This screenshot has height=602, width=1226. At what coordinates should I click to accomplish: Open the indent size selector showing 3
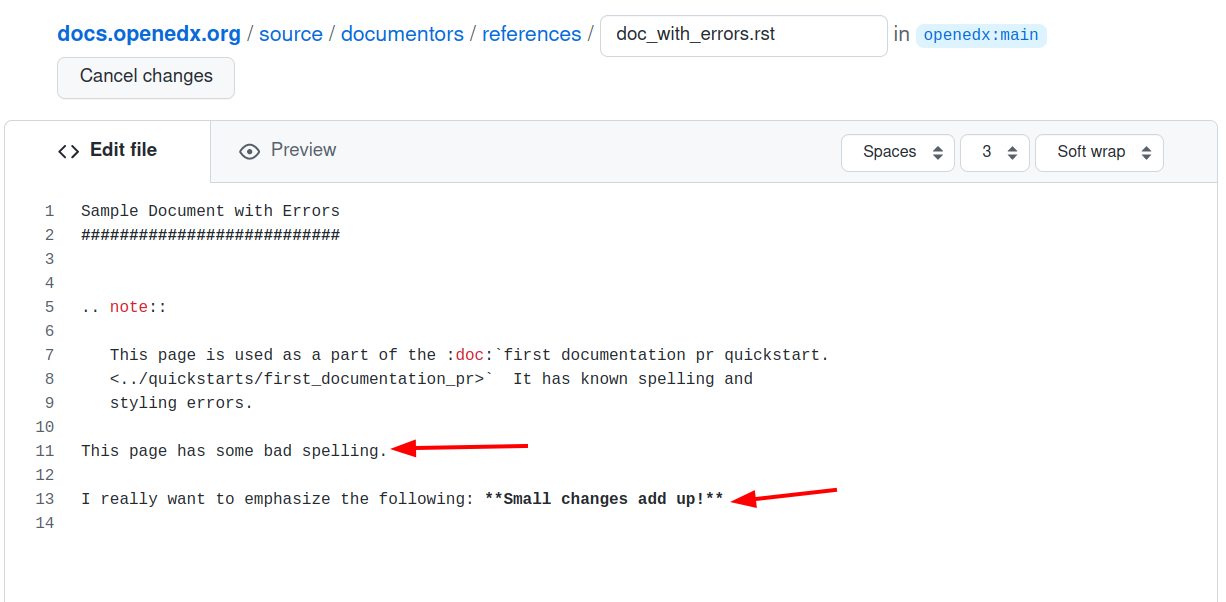coord(994,152)
